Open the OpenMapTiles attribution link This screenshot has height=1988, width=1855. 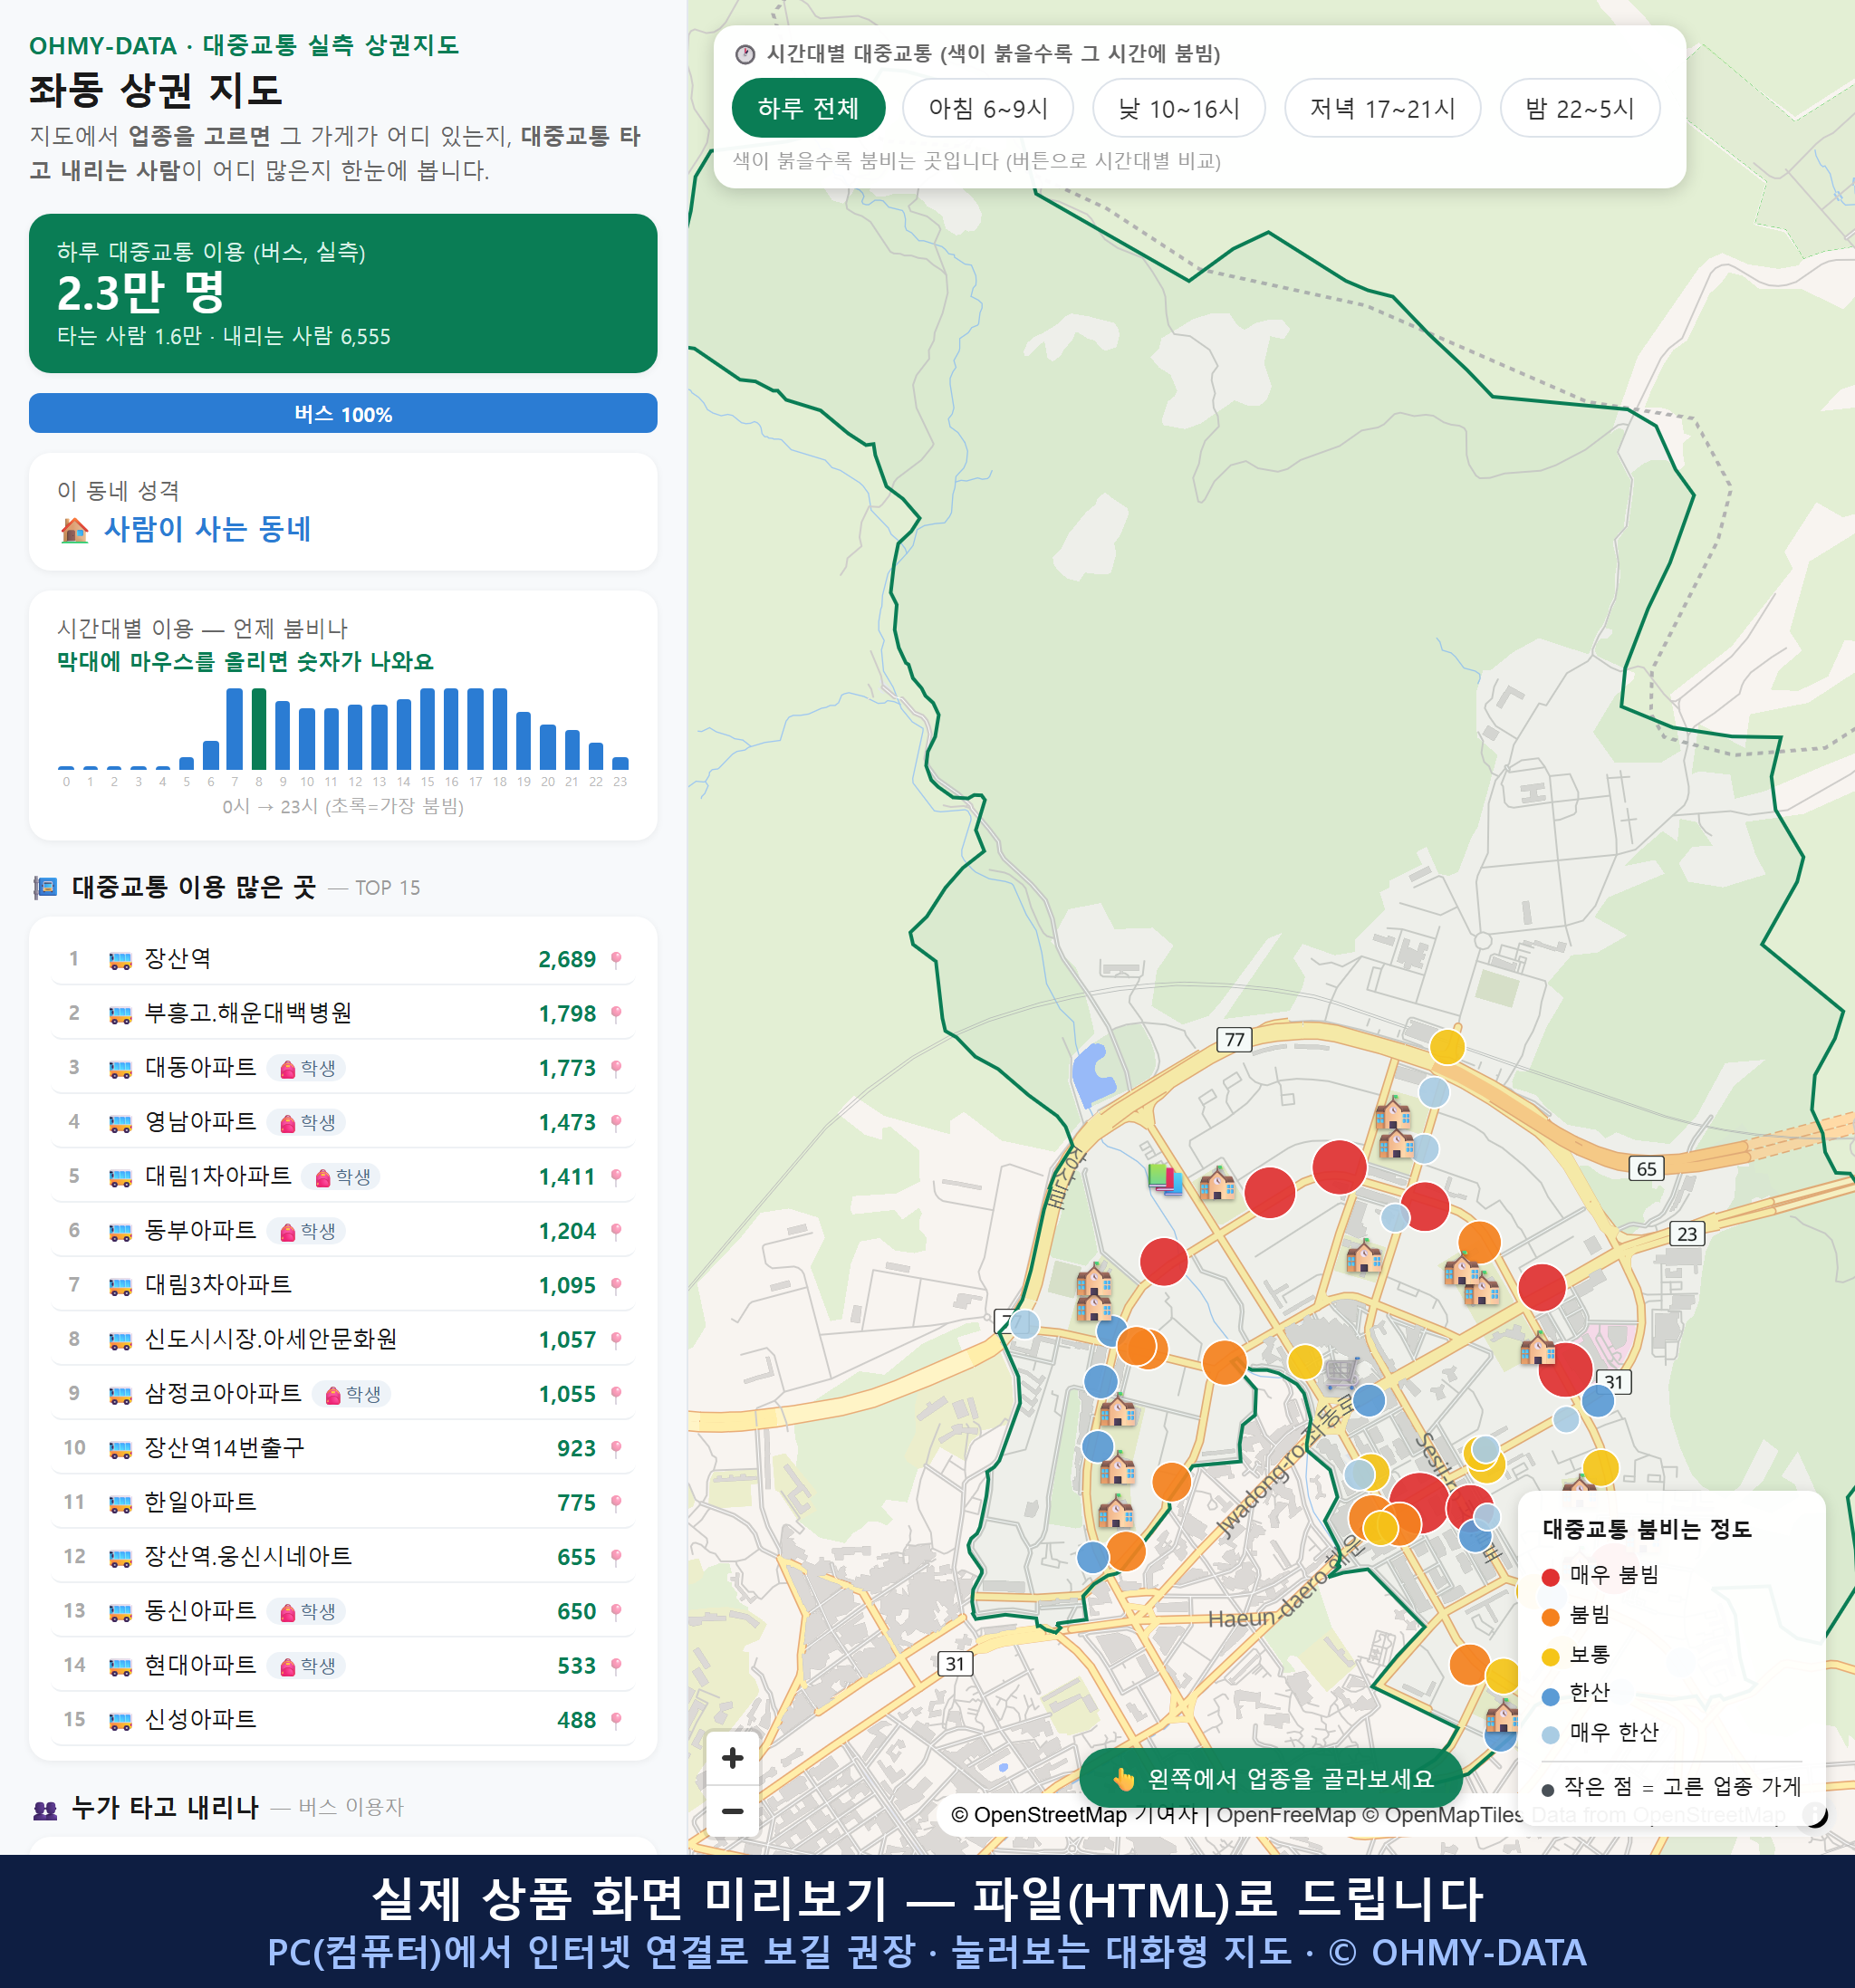(x=1441, y=1814)
